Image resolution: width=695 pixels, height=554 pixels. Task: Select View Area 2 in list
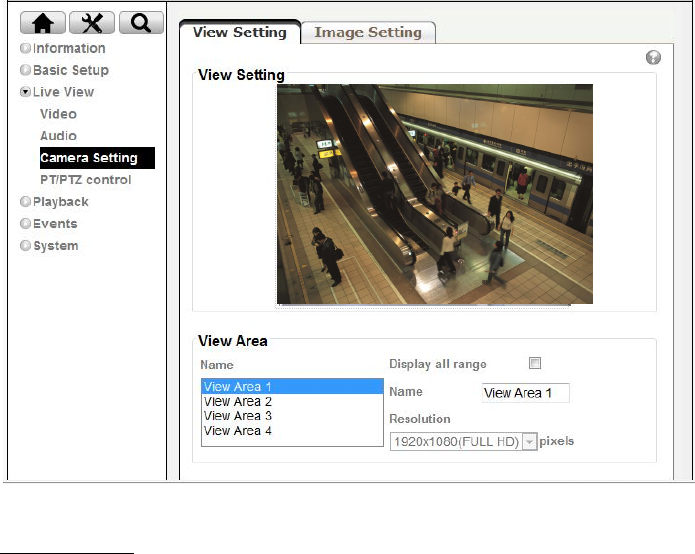pyautogui.click(x=292, y=401)
